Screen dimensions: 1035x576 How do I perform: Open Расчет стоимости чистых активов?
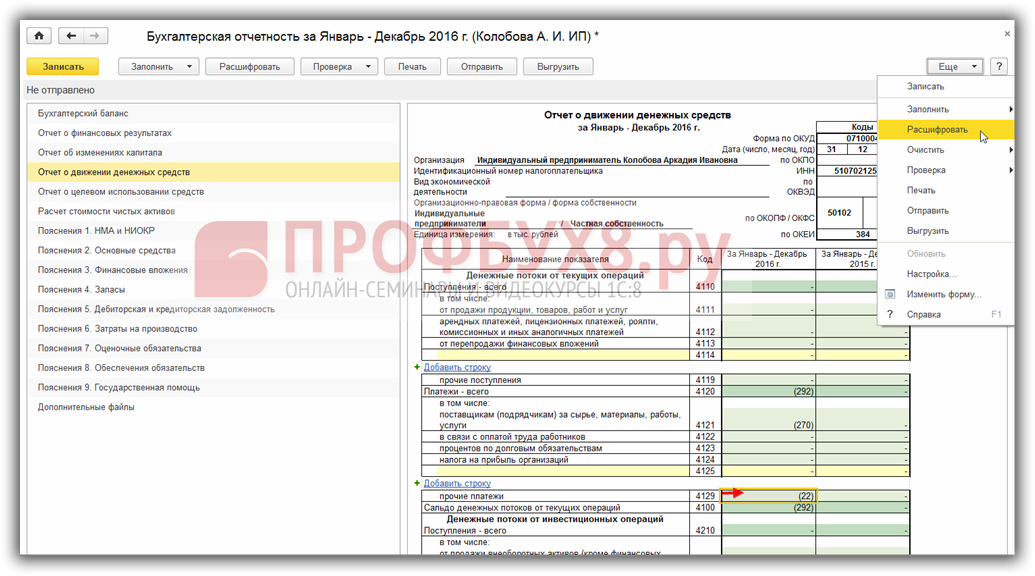click(213, 211)
